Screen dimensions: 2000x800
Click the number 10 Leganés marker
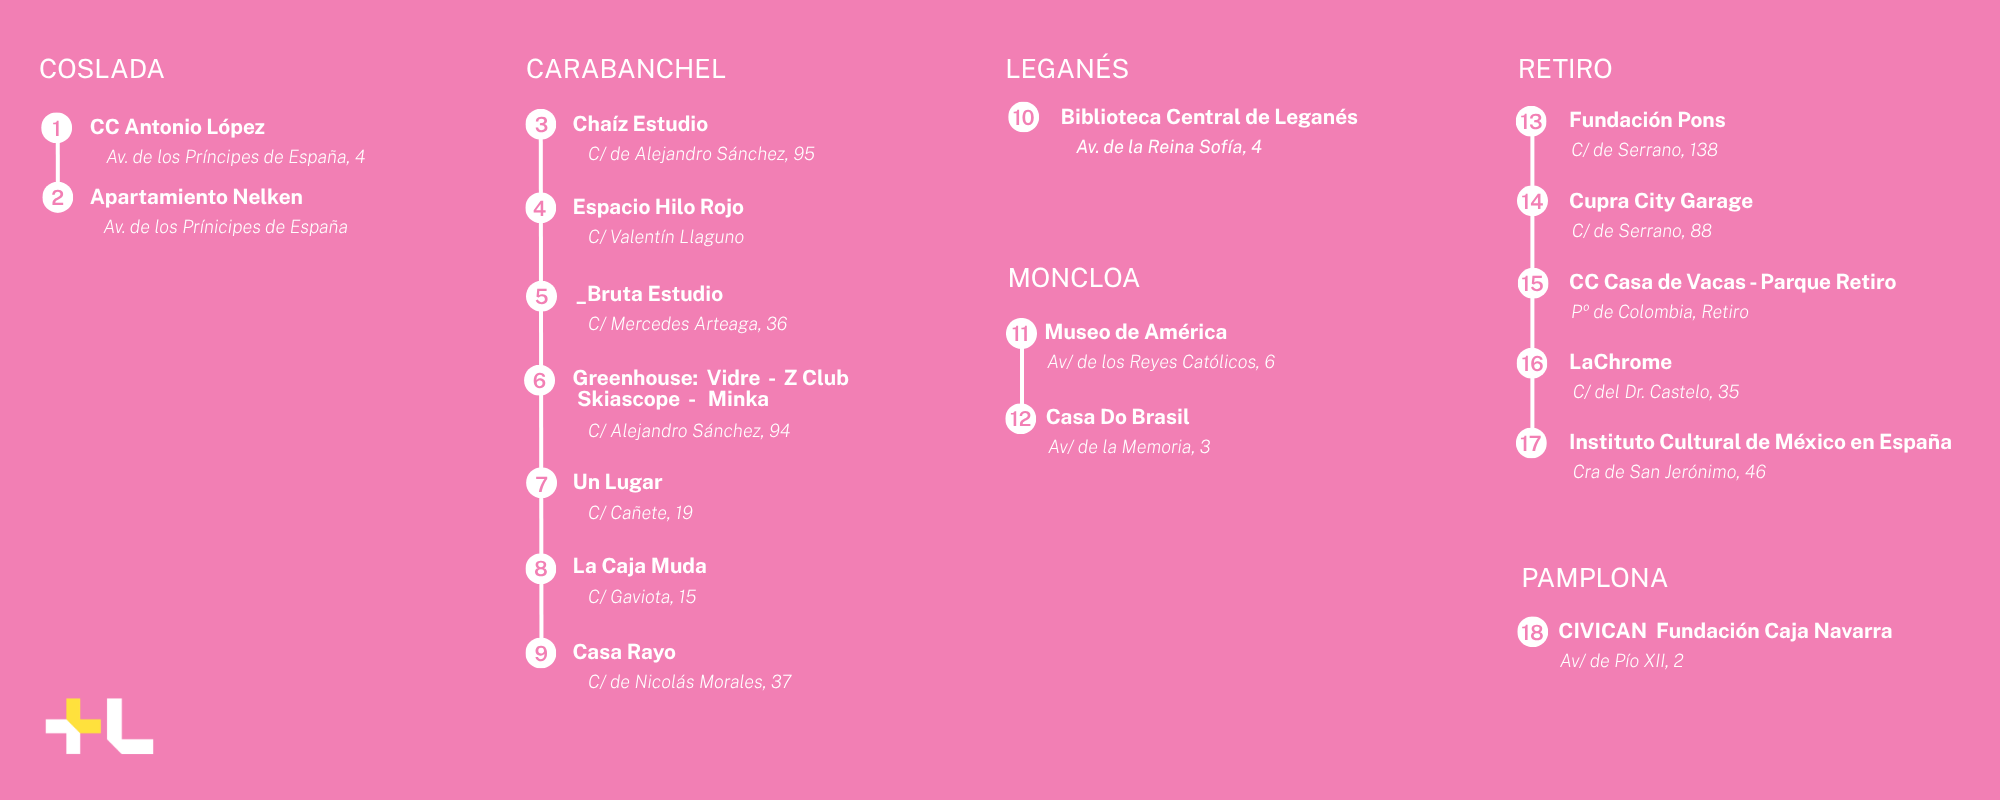[1023, 118]
